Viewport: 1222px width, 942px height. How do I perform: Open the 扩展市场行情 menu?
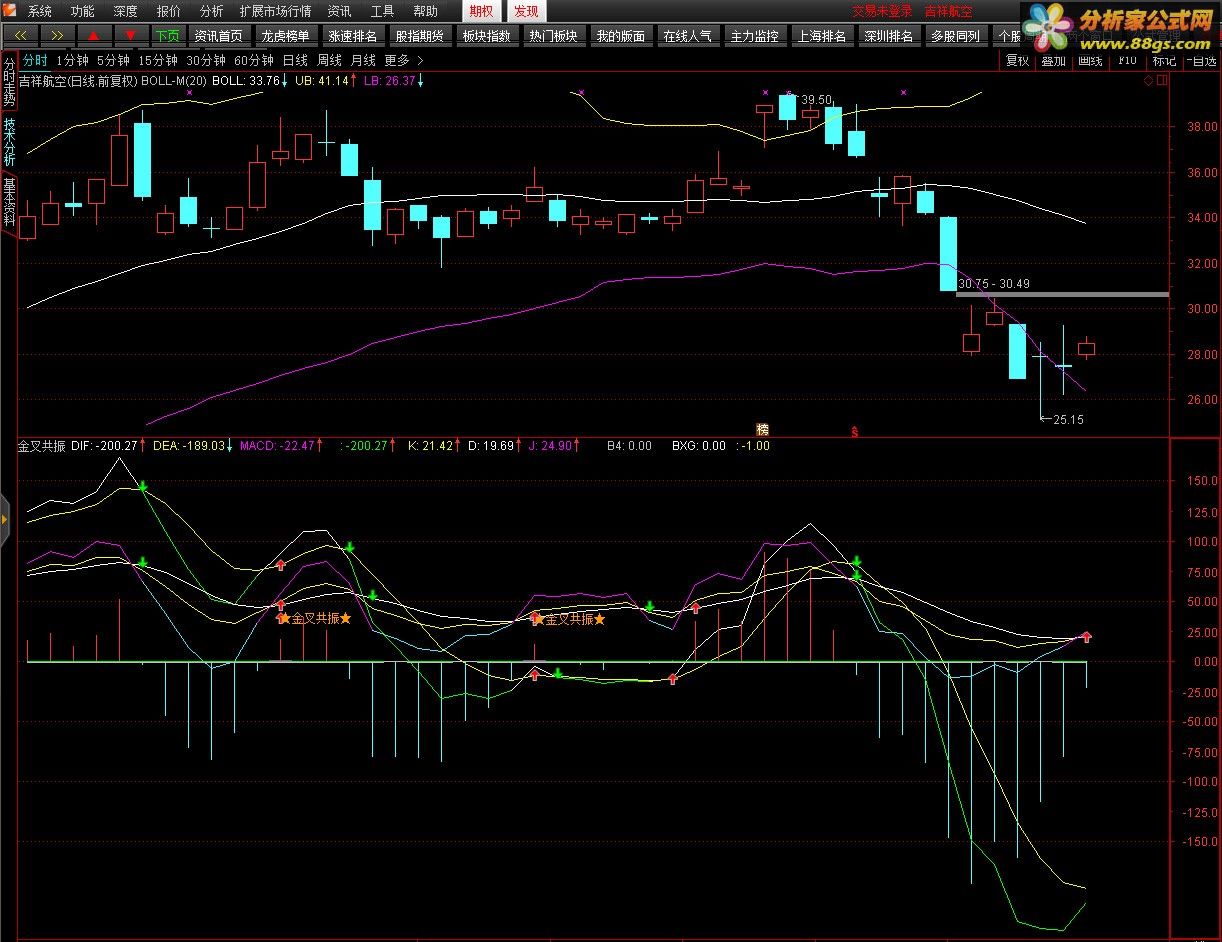pos(275,11)
